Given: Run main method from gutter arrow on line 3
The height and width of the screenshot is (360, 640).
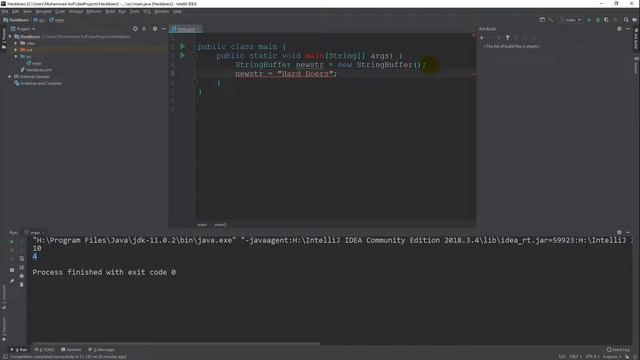Looking at the screenshot, I should [183, 56].
